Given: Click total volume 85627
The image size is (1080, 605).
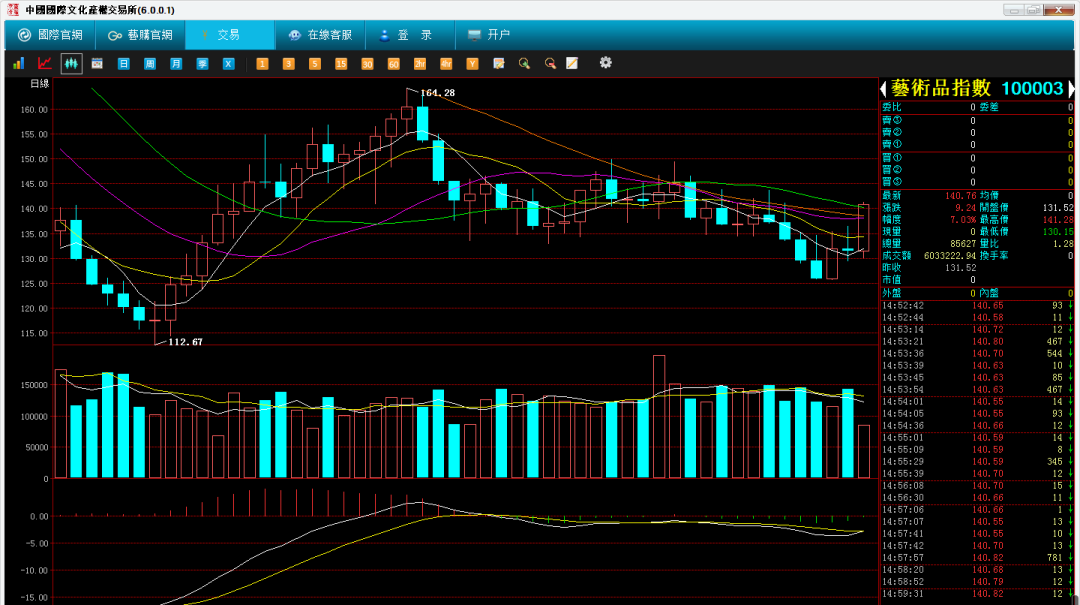Looking at the screenshot, I should pos(963,244).
